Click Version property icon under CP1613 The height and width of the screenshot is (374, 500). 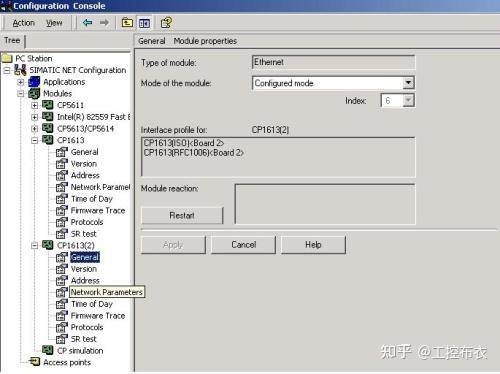pos(62,164)
